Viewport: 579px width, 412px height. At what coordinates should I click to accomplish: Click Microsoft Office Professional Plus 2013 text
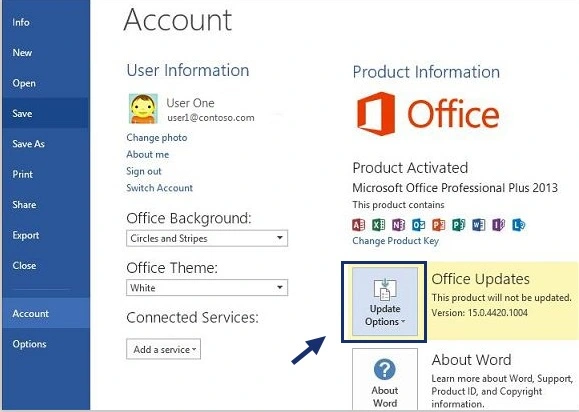coord(455,188)
